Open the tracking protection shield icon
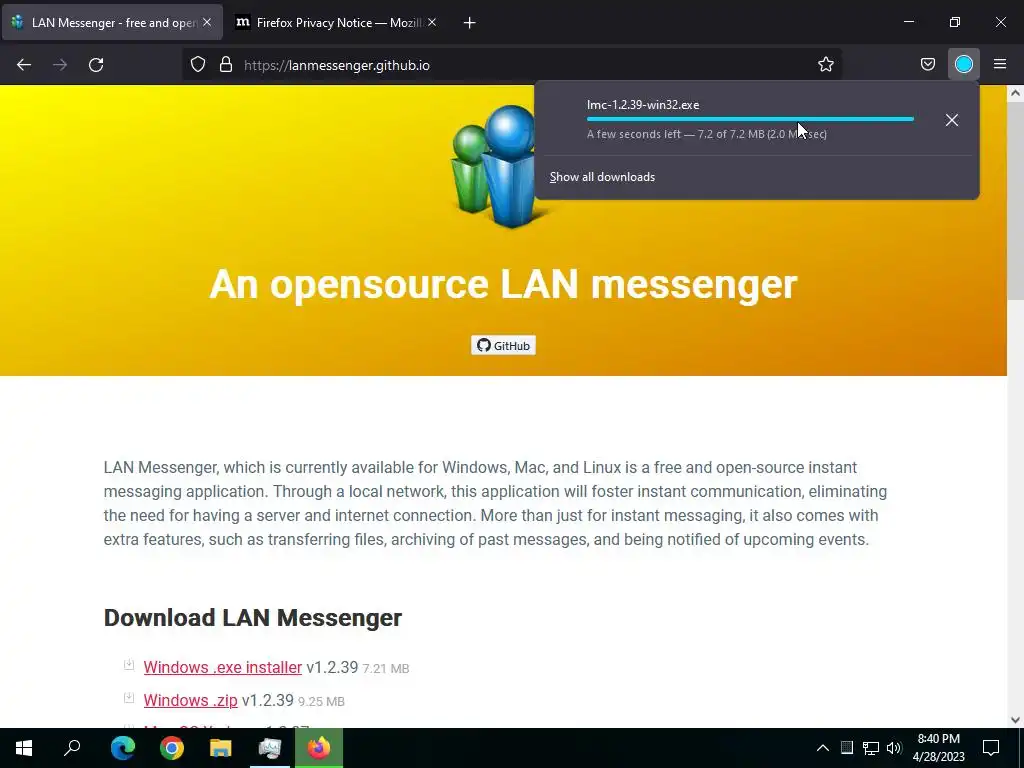 [x=198, y=65]
